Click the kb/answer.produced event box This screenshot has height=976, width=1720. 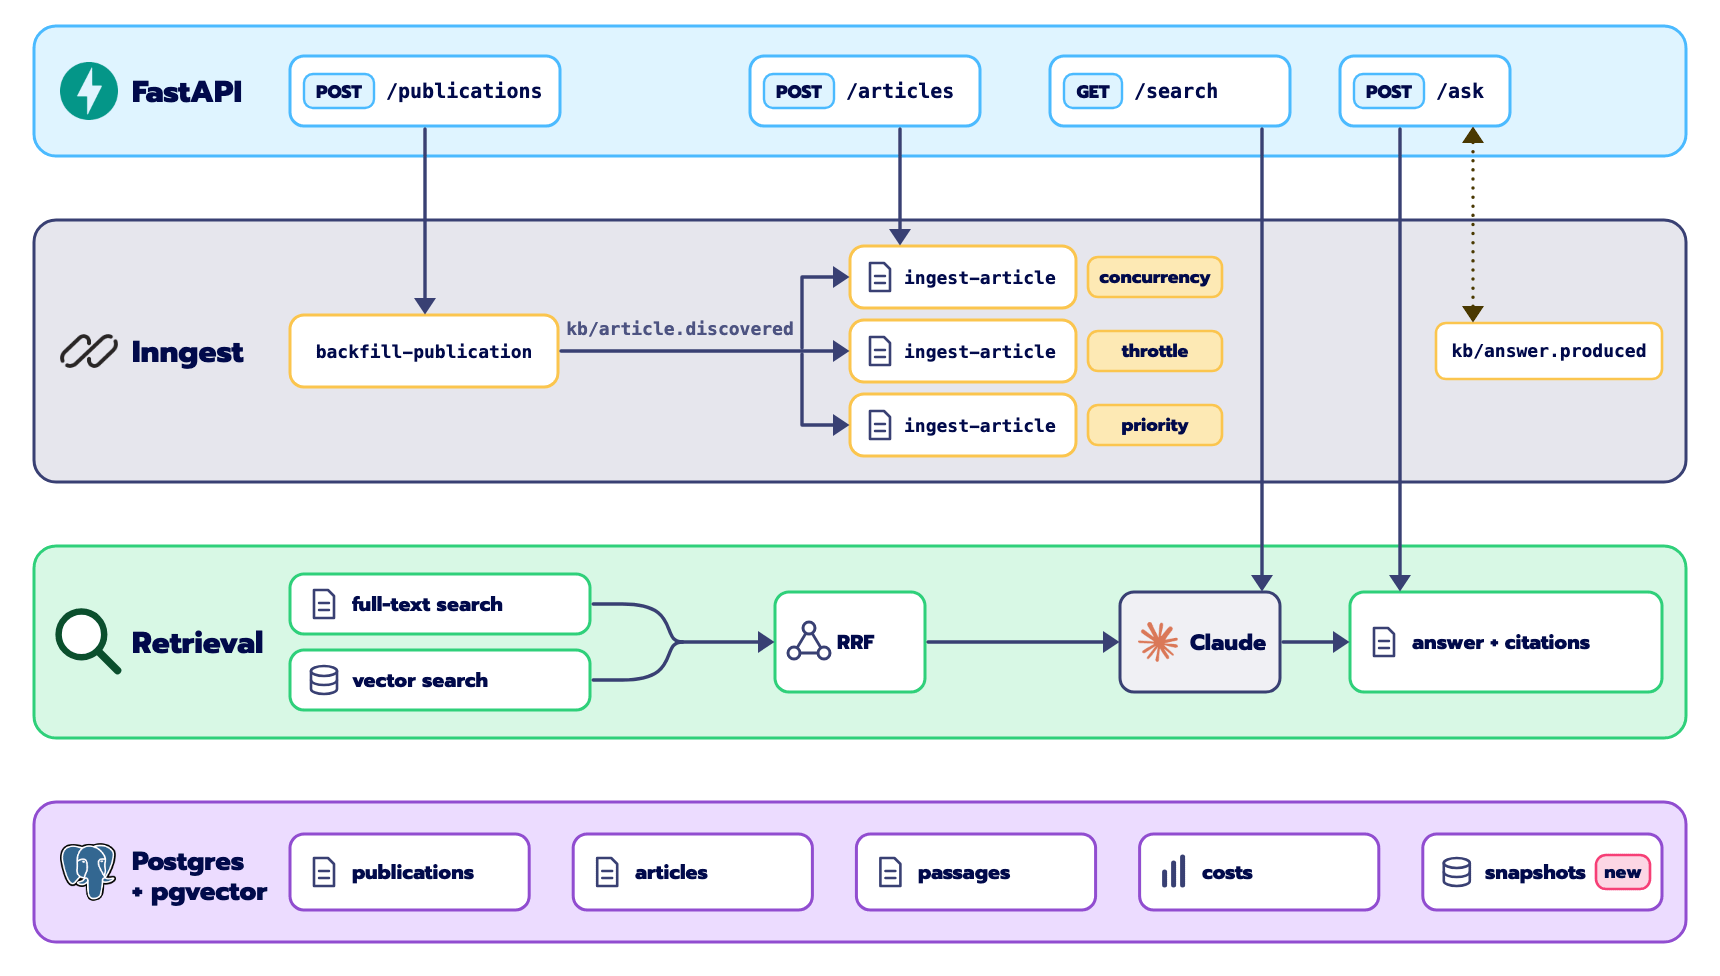click(x=1549, y=351)
